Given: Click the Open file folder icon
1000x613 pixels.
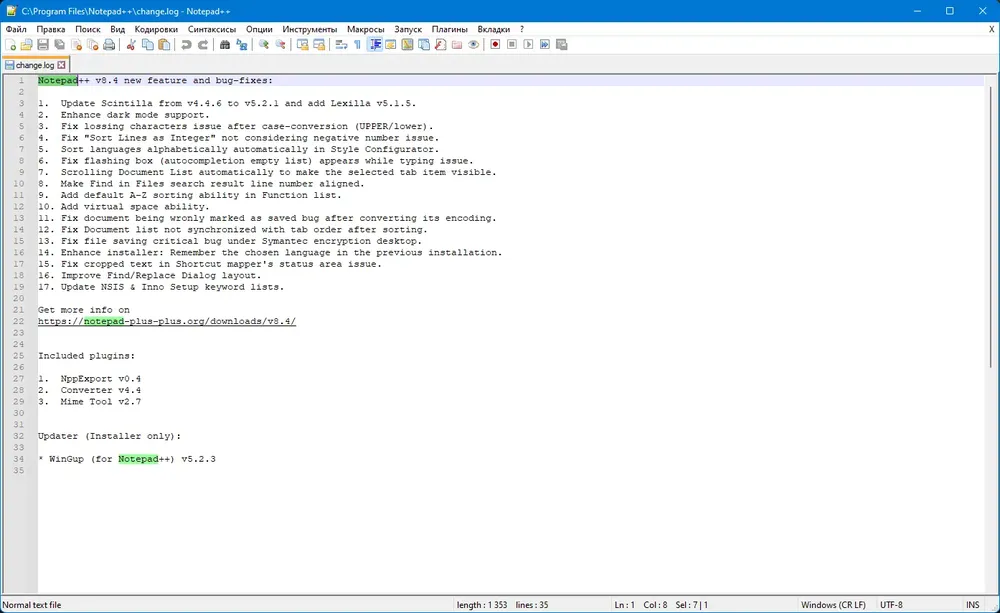Looking at the screenshot, I should [x=27, y=45].
